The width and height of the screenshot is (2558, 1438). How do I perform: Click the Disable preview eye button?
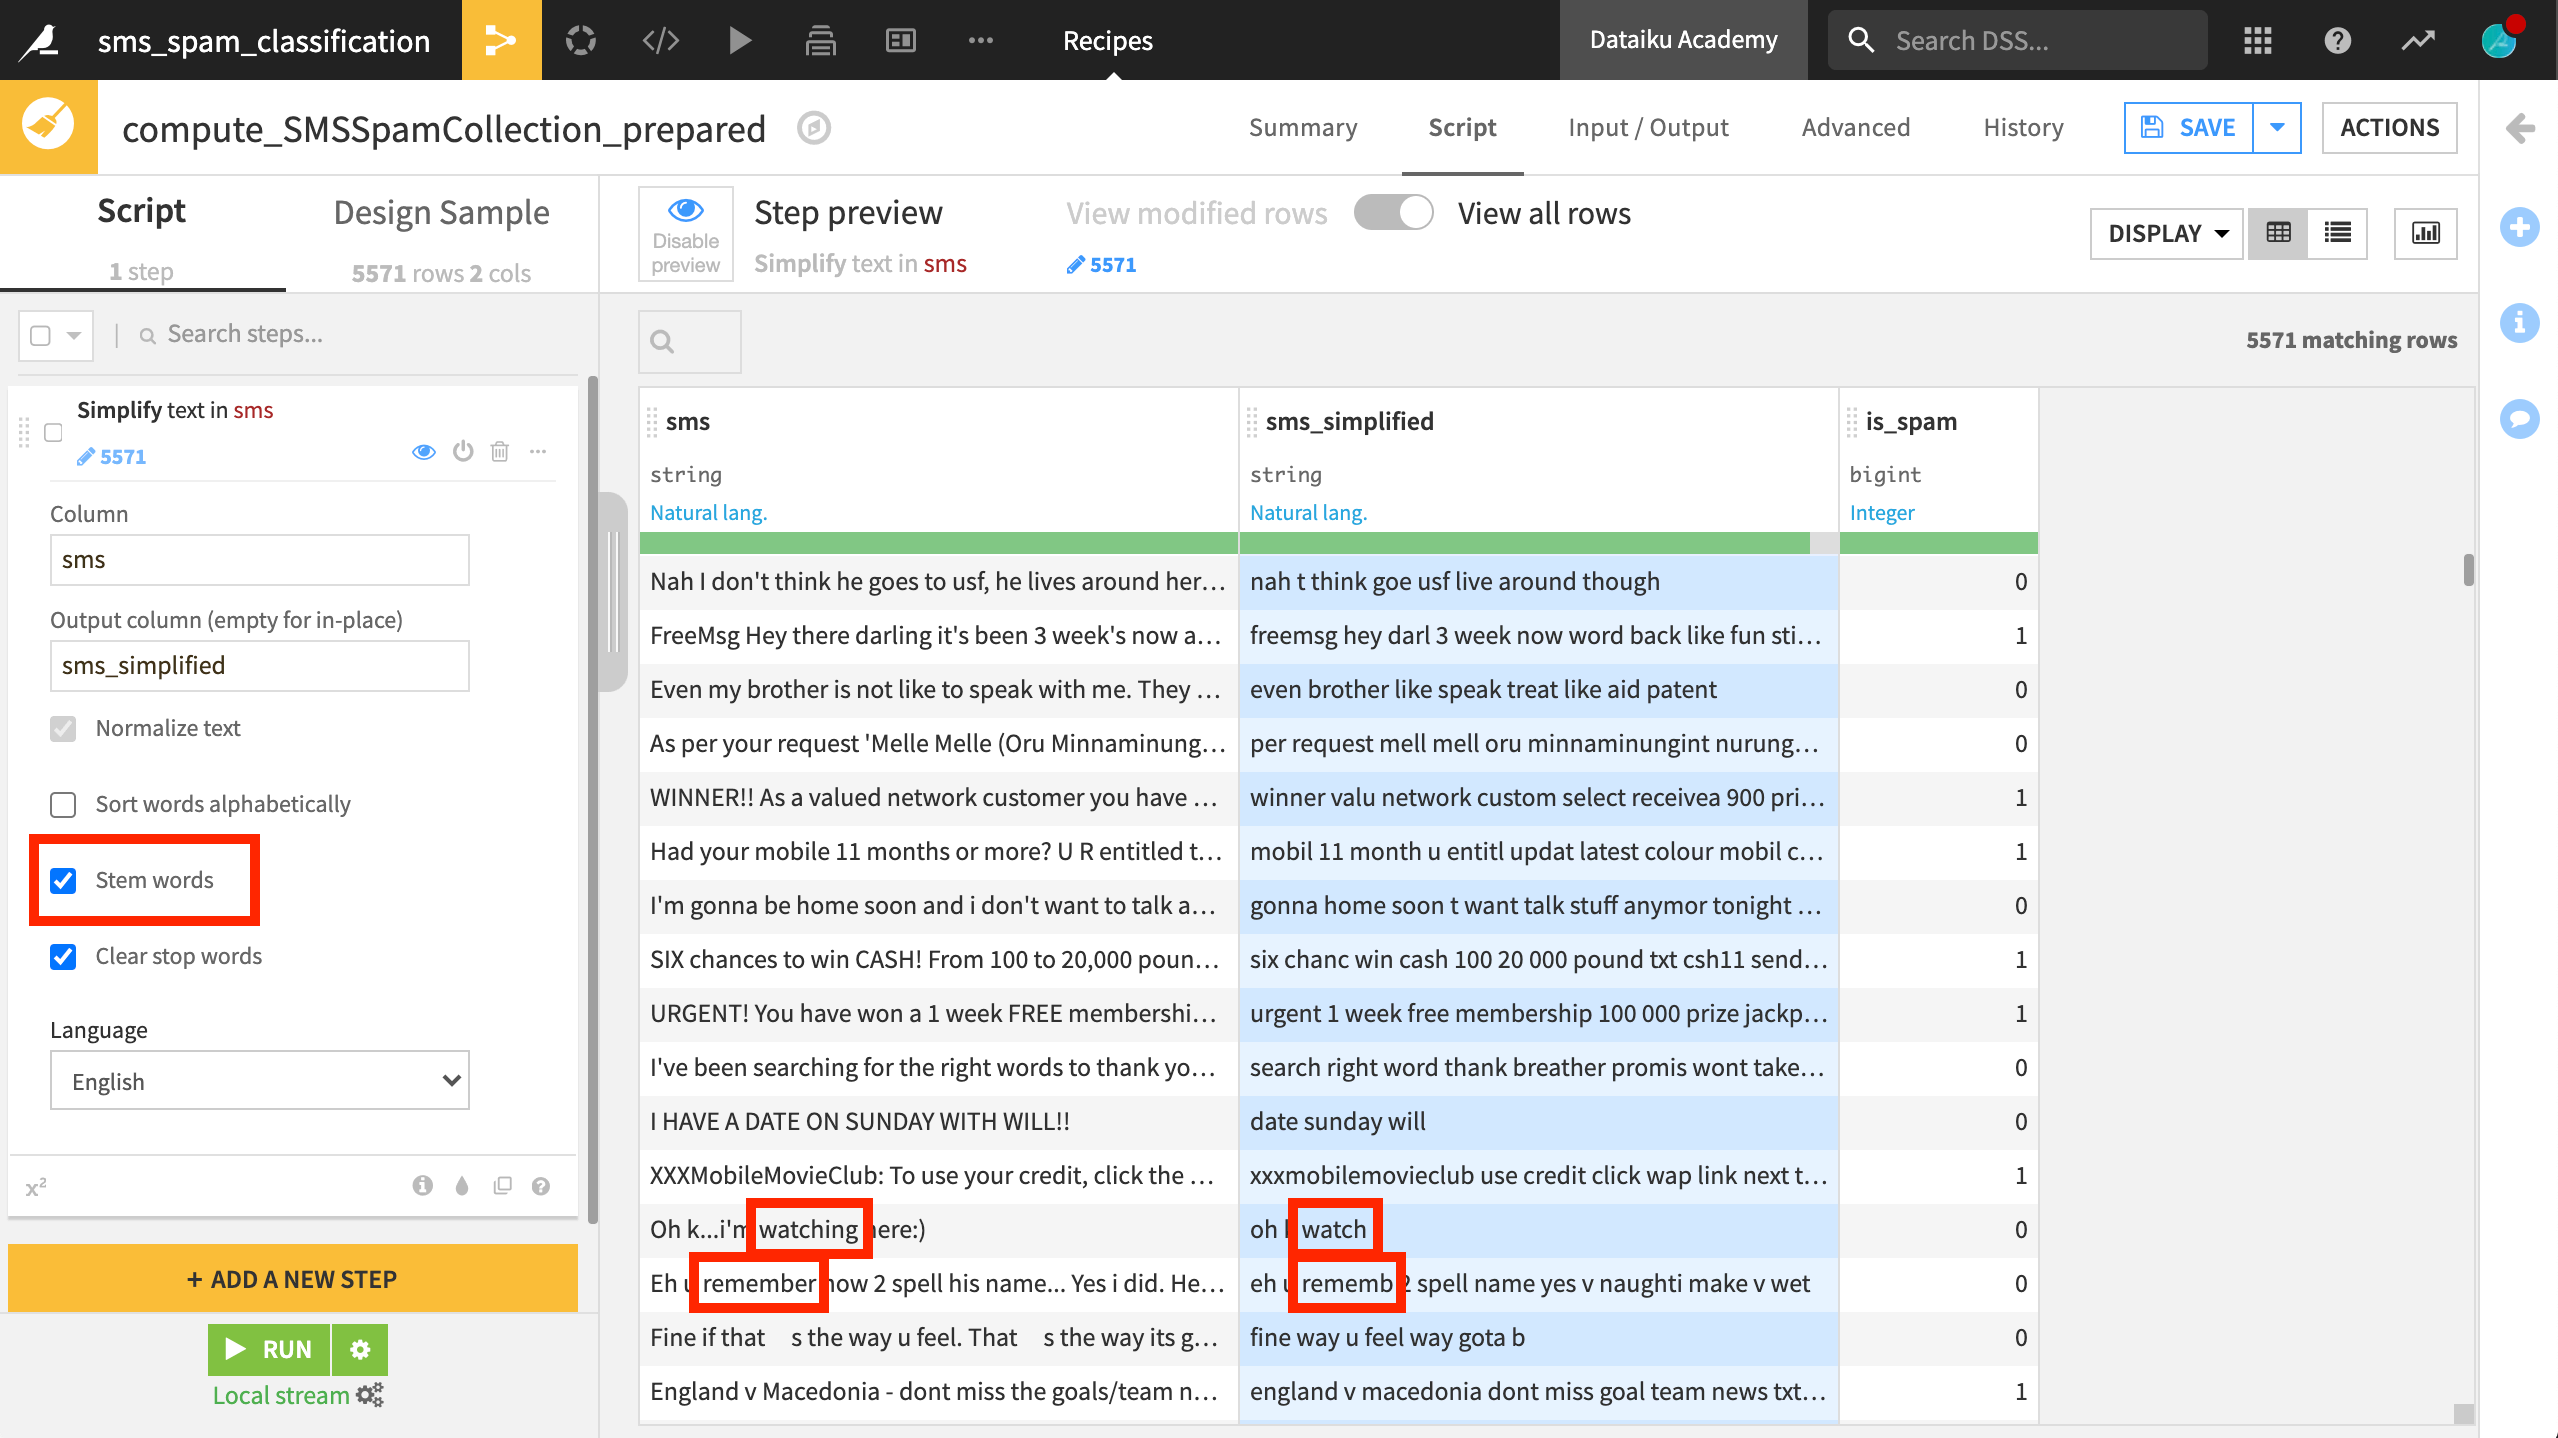tap(685, 234)
